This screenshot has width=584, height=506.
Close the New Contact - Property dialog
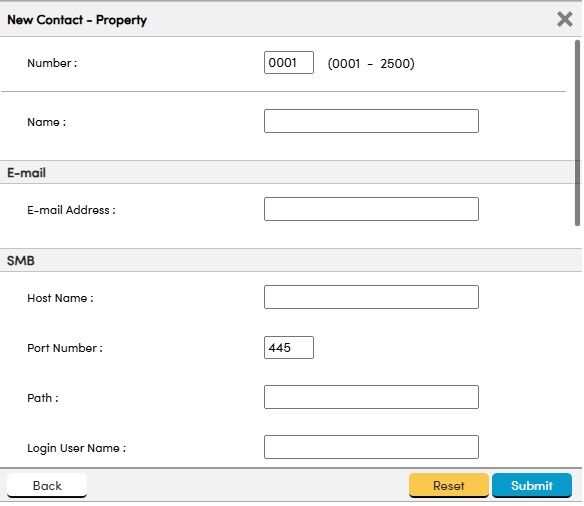coord(565,19)
